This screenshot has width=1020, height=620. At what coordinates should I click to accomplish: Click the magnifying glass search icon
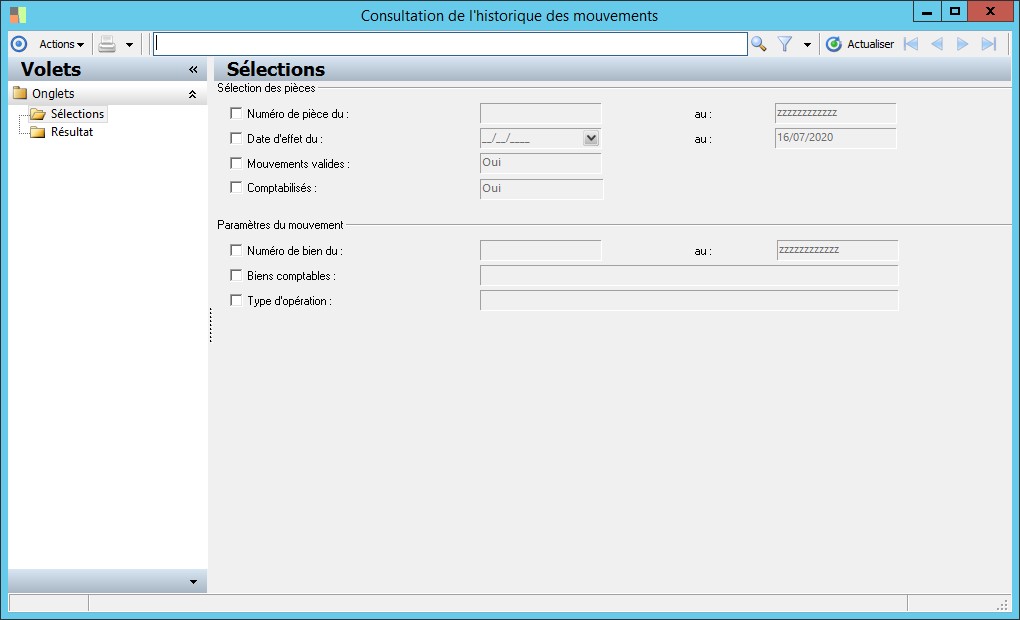pyautogui.click(x=758, y=44)
